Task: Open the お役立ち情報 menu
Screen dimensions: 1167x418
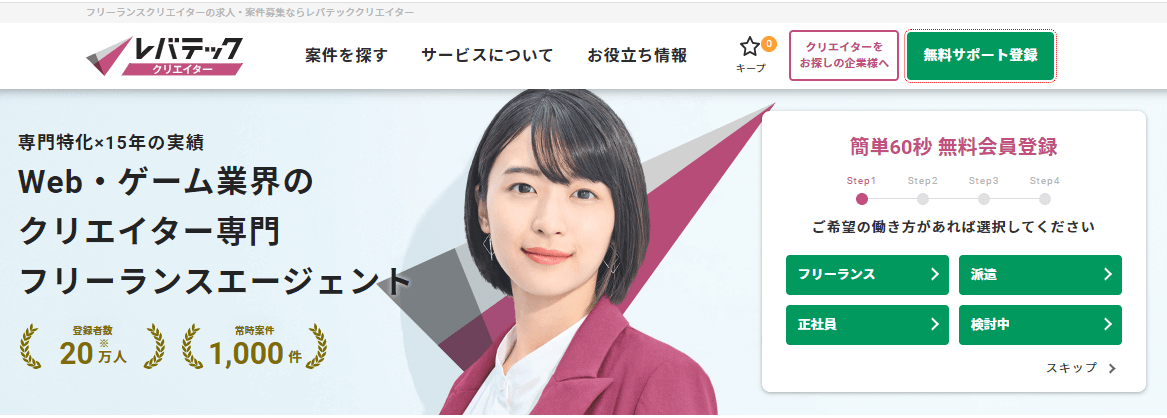Action: [637, 56]
